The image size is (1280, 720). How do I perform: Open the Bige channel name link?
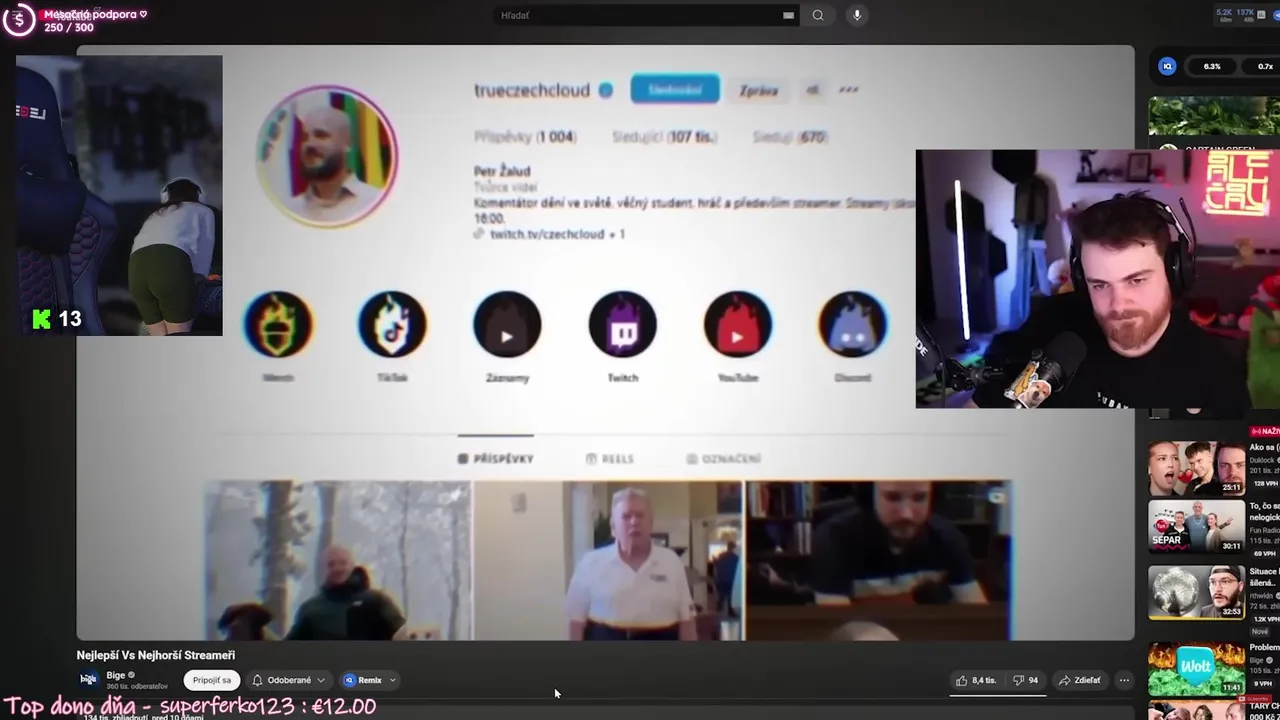[116, 675]
